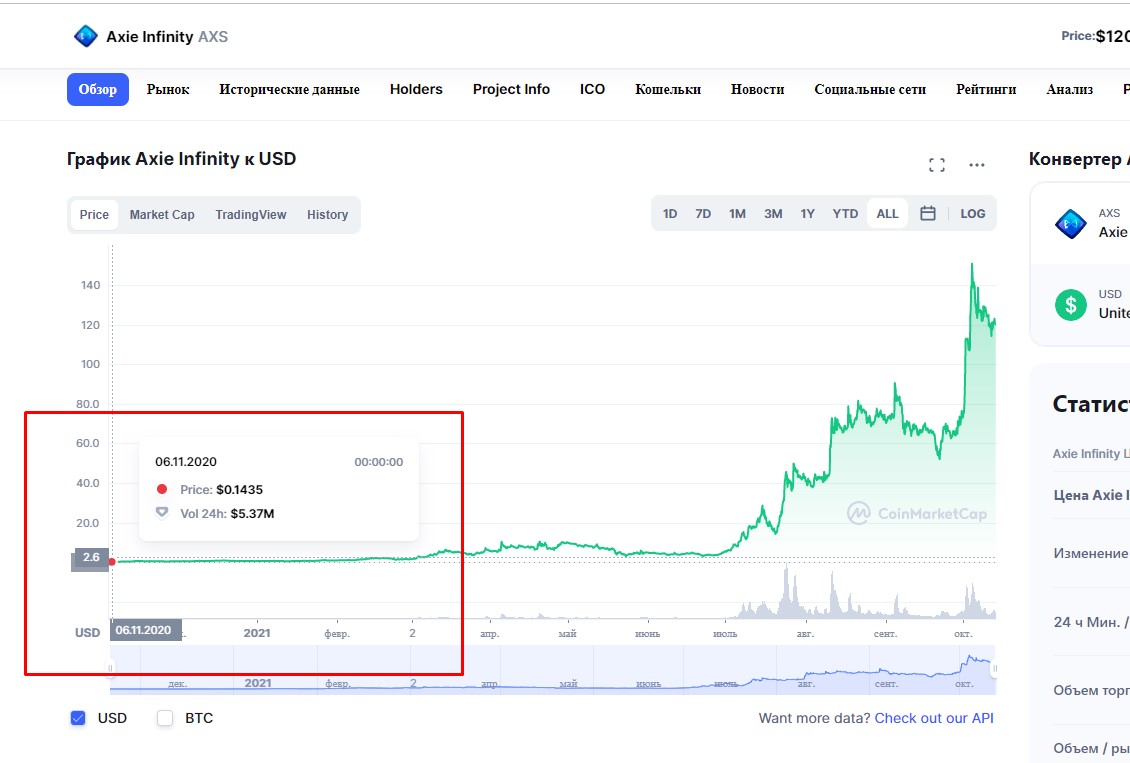The image size is (1130, 763).
Task: Click the Axie Infinity AXS title text
Action: 167,37
